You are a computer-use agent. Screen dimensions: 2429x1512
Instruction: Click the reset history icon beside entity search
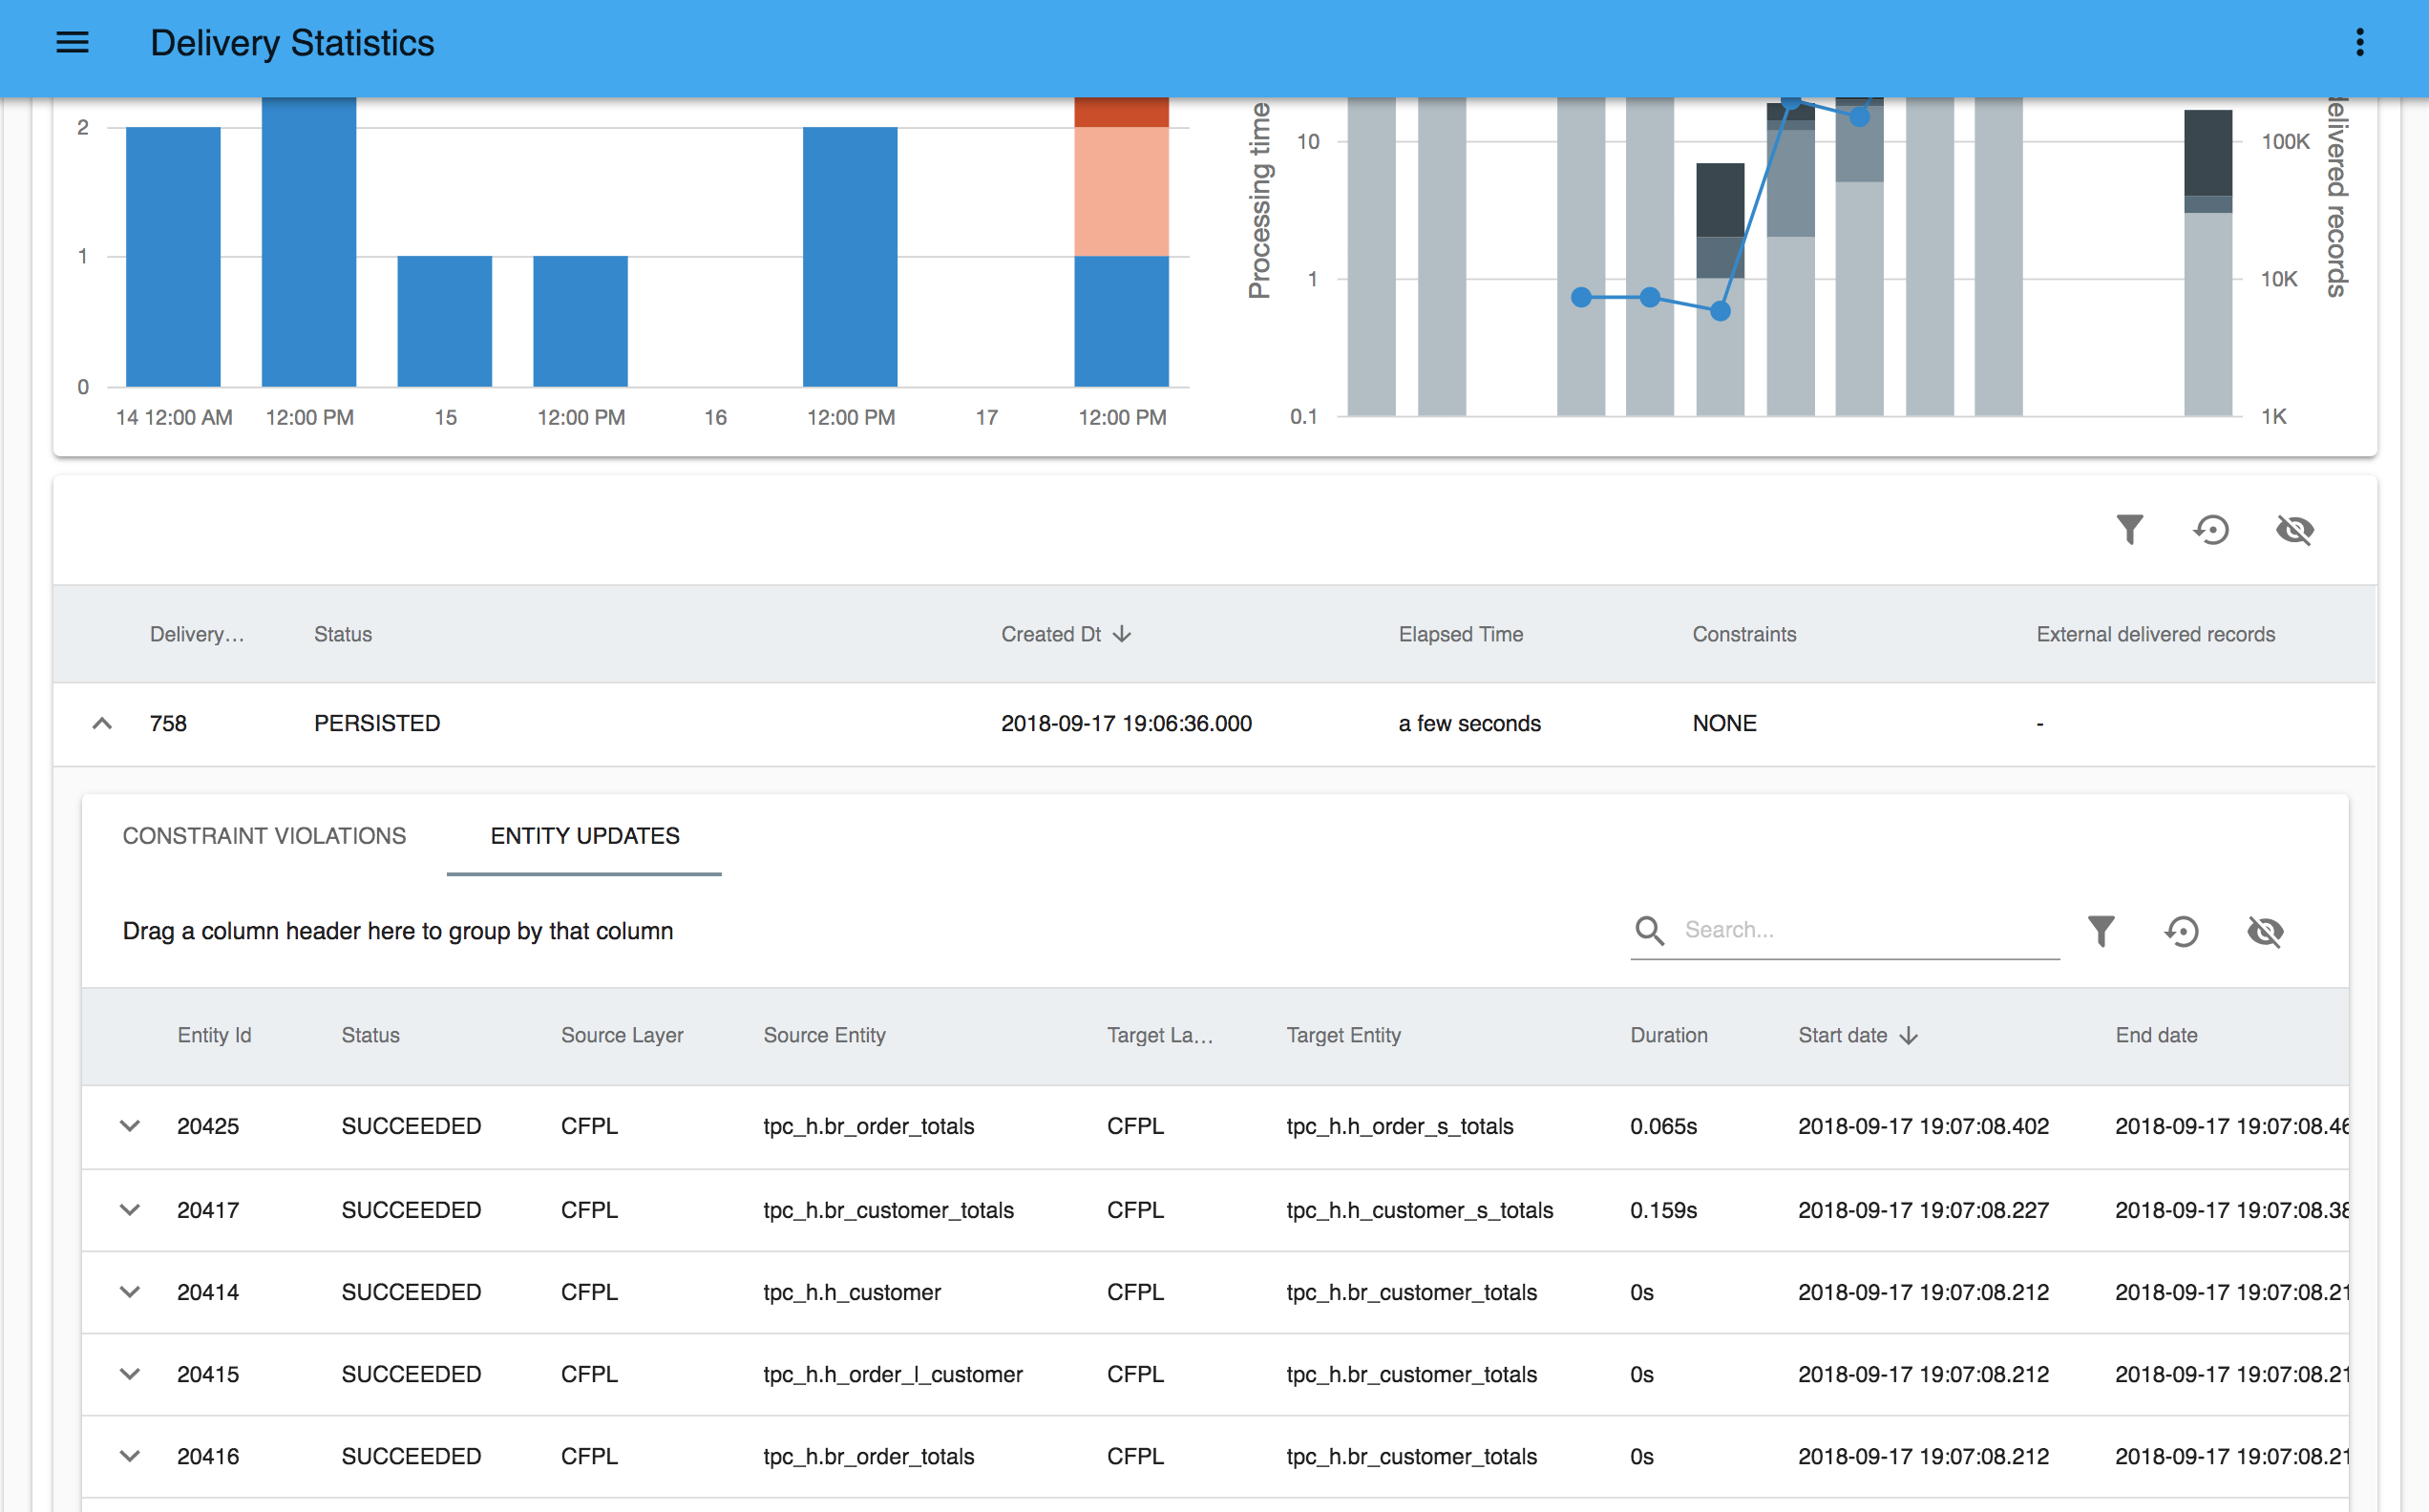pyautogui.click(x=2182, y=931)
